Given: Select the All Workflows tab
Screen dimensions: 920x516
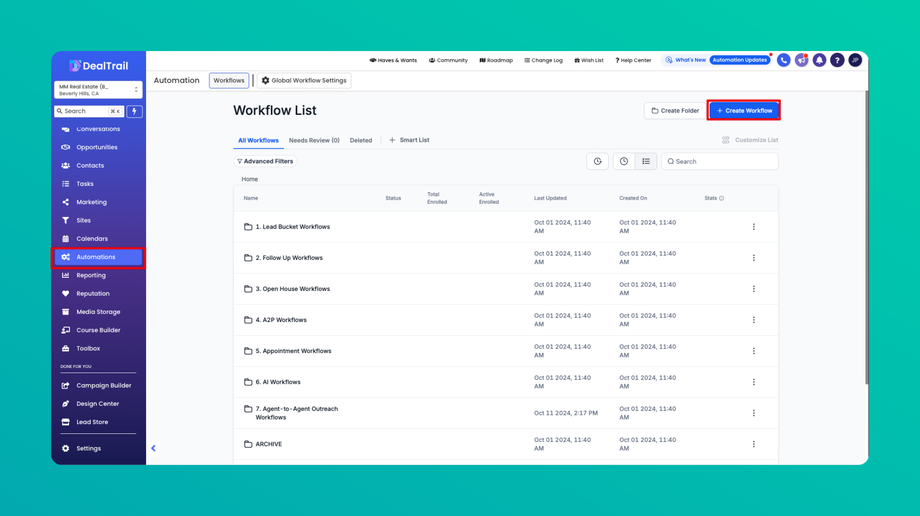Looking at the screenshot, I should 258,140.
